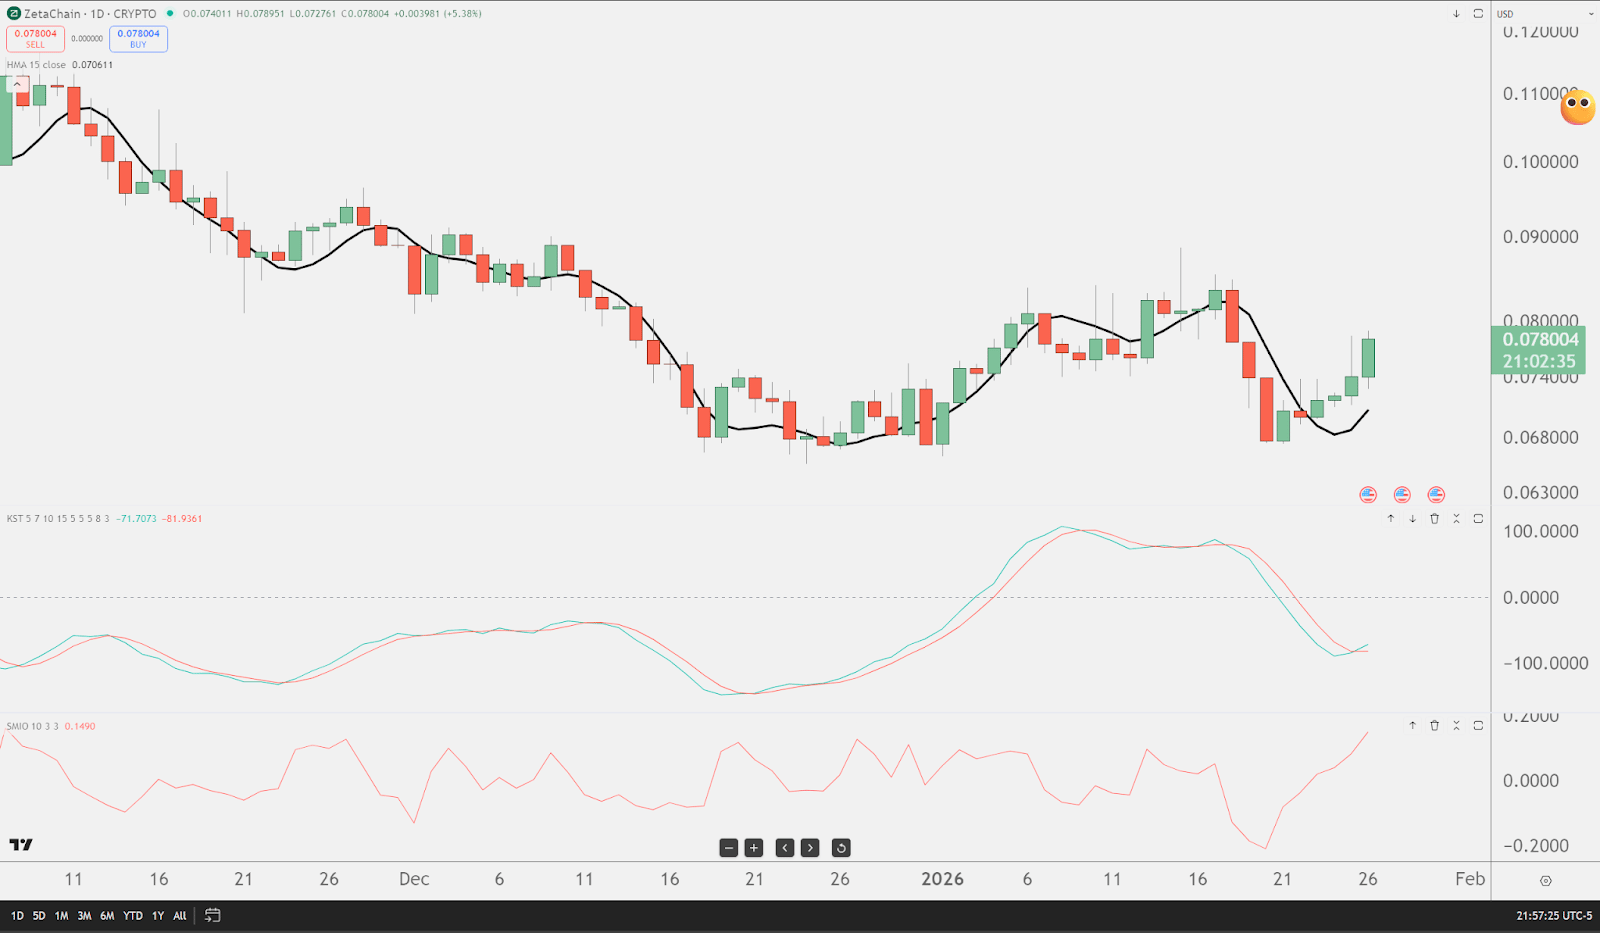Viewport: 1600px width, 933px height.
Task: Delete the SMIO indicator pane
Action: [1434, 726]
